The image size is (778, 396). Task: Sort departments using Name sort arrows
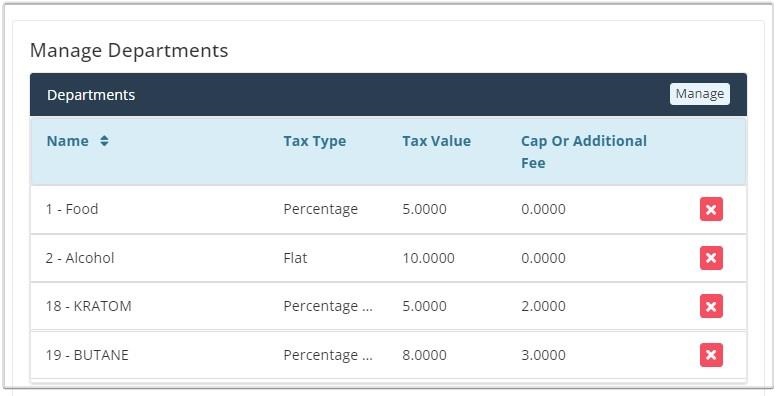coord(104,141)
